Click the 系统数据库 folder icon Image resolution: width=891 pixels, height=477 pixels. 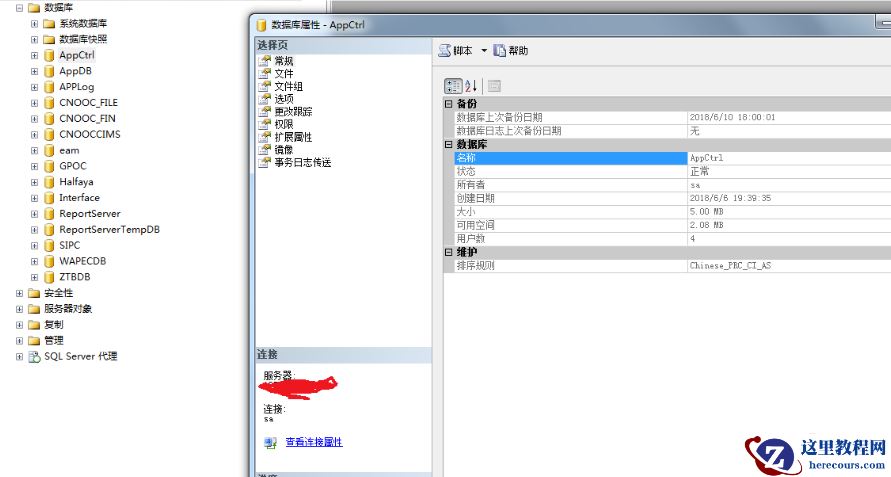pyautogui.click(x=49, y=24)
